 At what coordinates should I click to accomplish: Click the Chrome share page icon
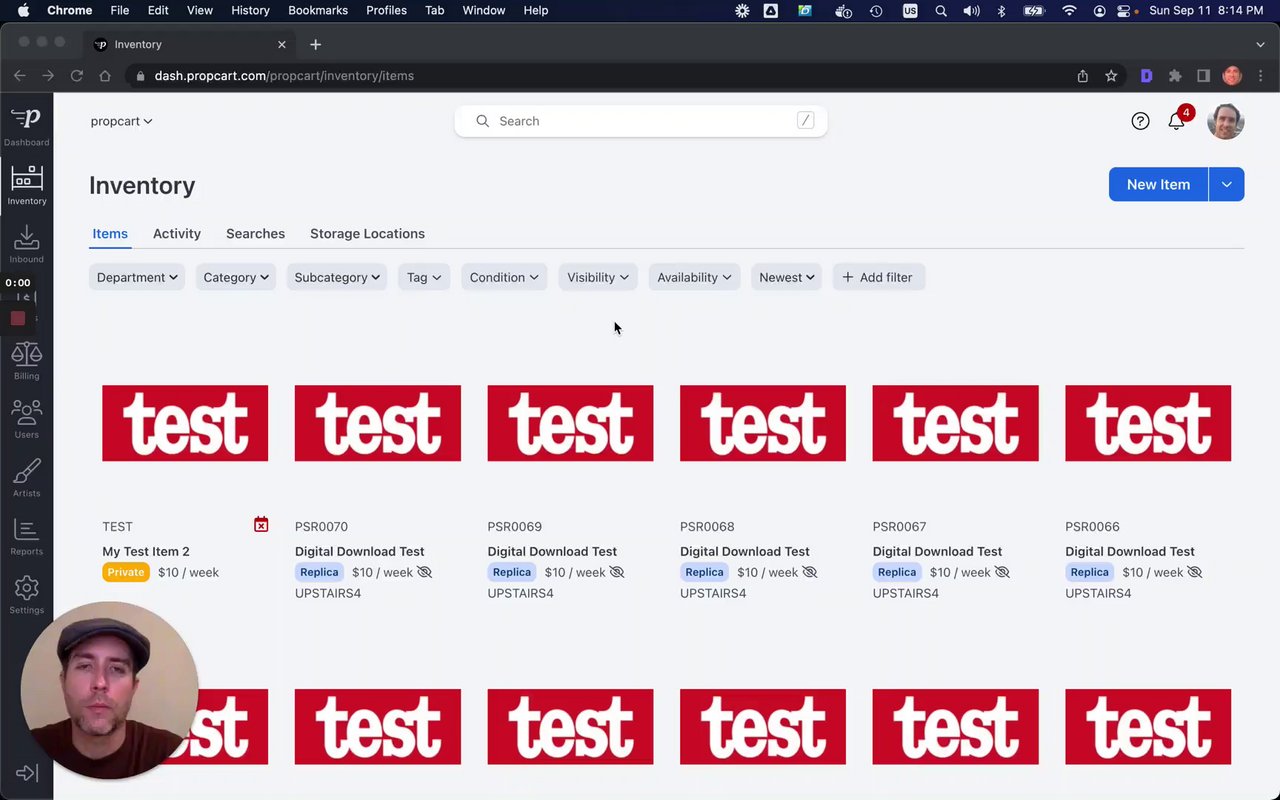1082,76
